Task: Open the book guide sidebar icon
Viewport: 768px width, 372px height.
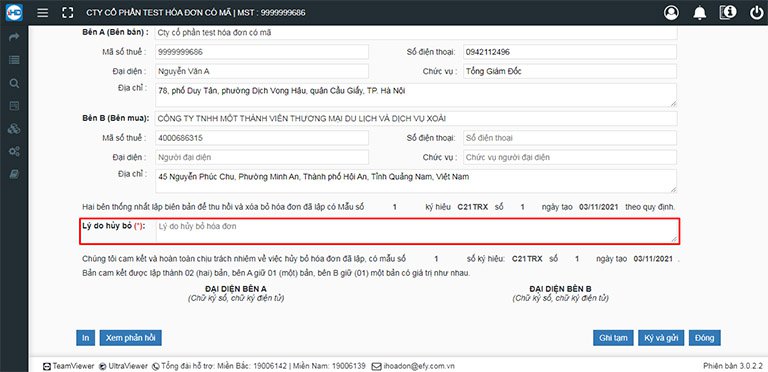Action: [x=14, y=175]
